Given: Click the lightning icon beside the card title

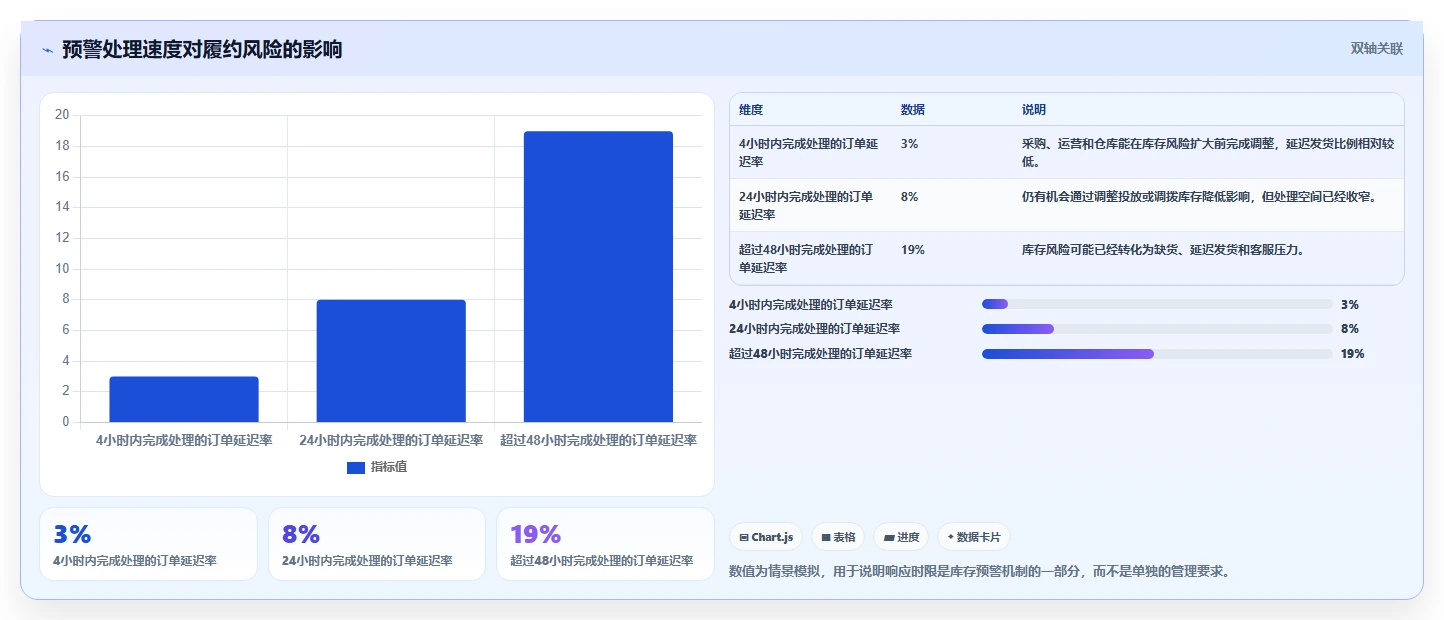Looking at the screenshot, I should click(47, 50).
